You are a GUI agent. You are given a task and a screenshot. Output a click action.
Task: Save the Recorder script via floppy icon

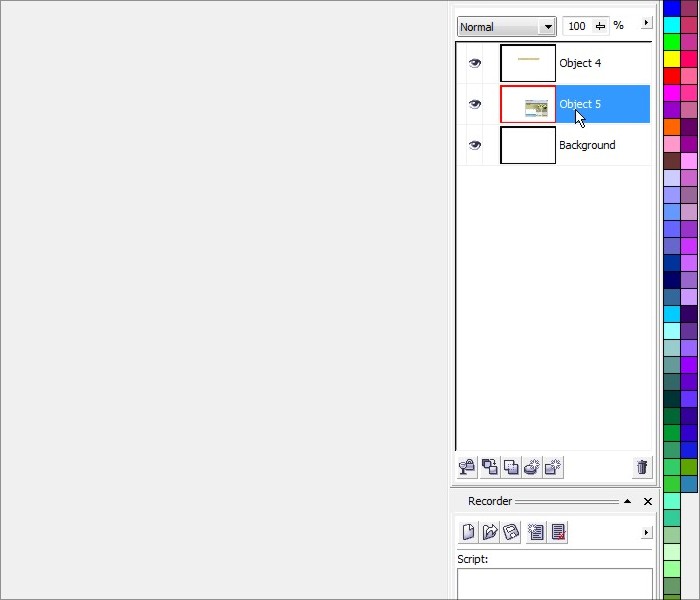[x=511, y=532]
